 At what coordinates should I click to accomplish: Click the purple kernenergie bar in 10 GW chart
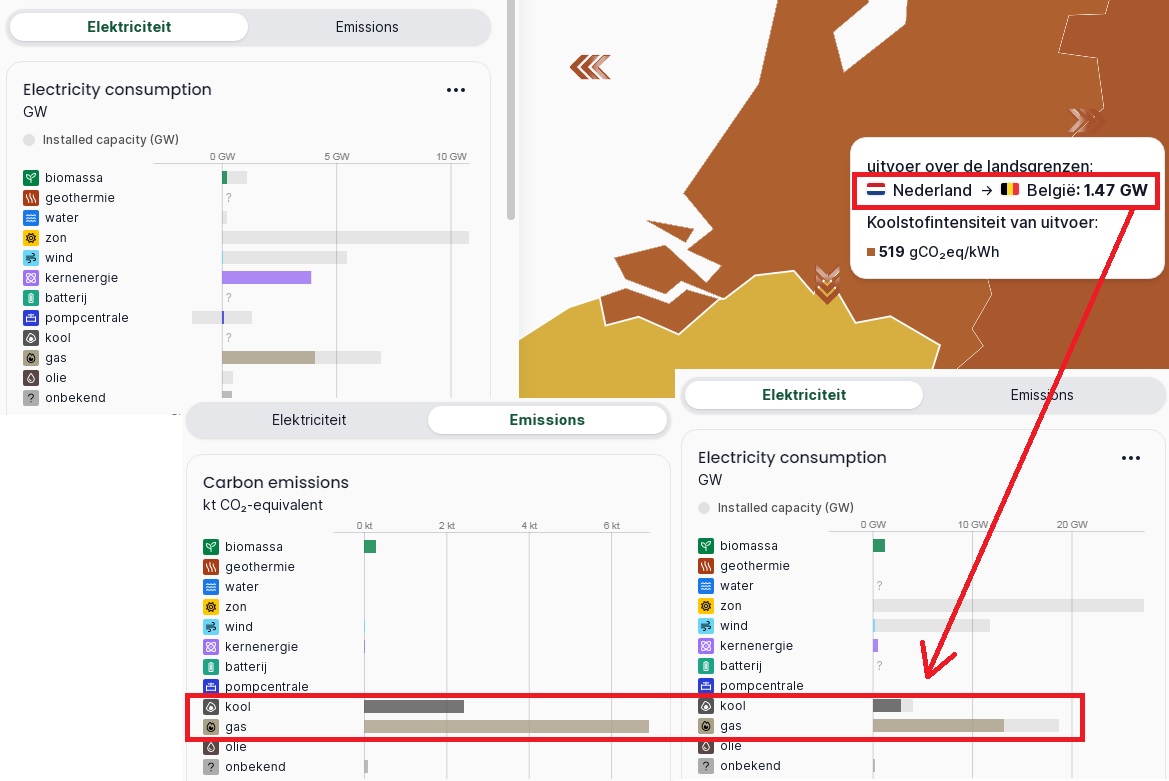point(266,278)
